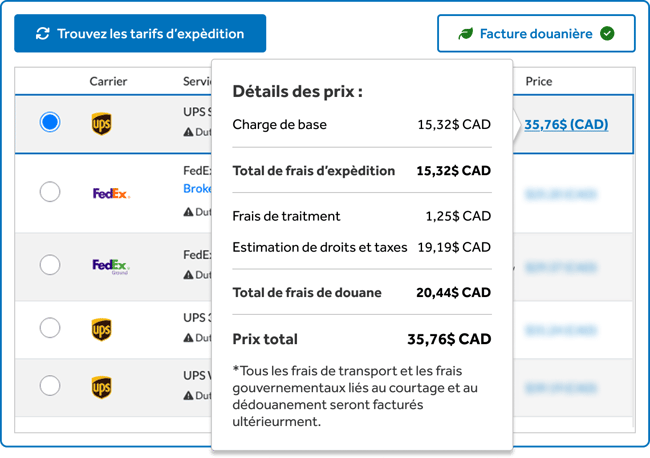Viewport: 650px width, 458px height.
Task: Click the Prix total label
Action: (265, 339)
